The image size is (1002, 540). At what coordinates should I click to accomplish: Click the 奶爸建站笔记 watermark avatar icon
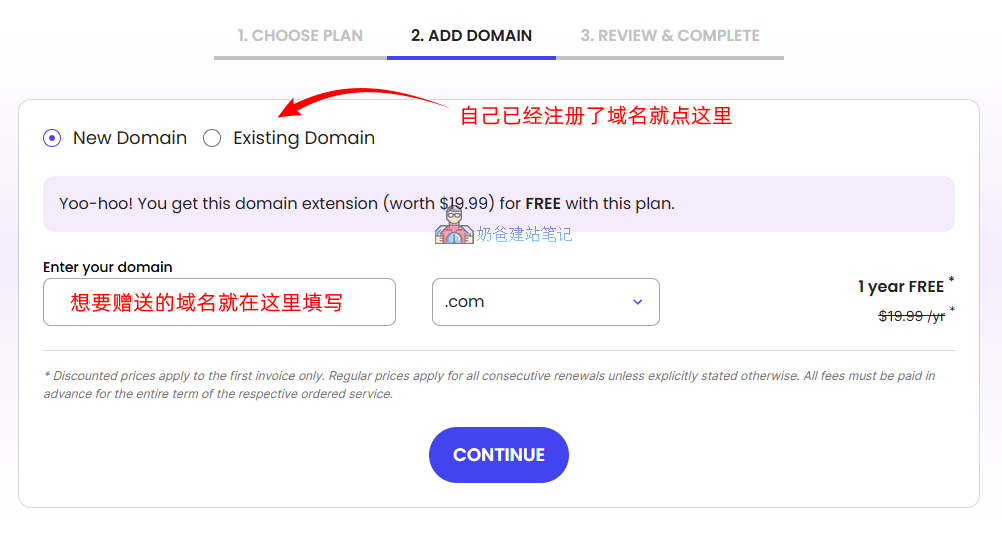[453, 225]
